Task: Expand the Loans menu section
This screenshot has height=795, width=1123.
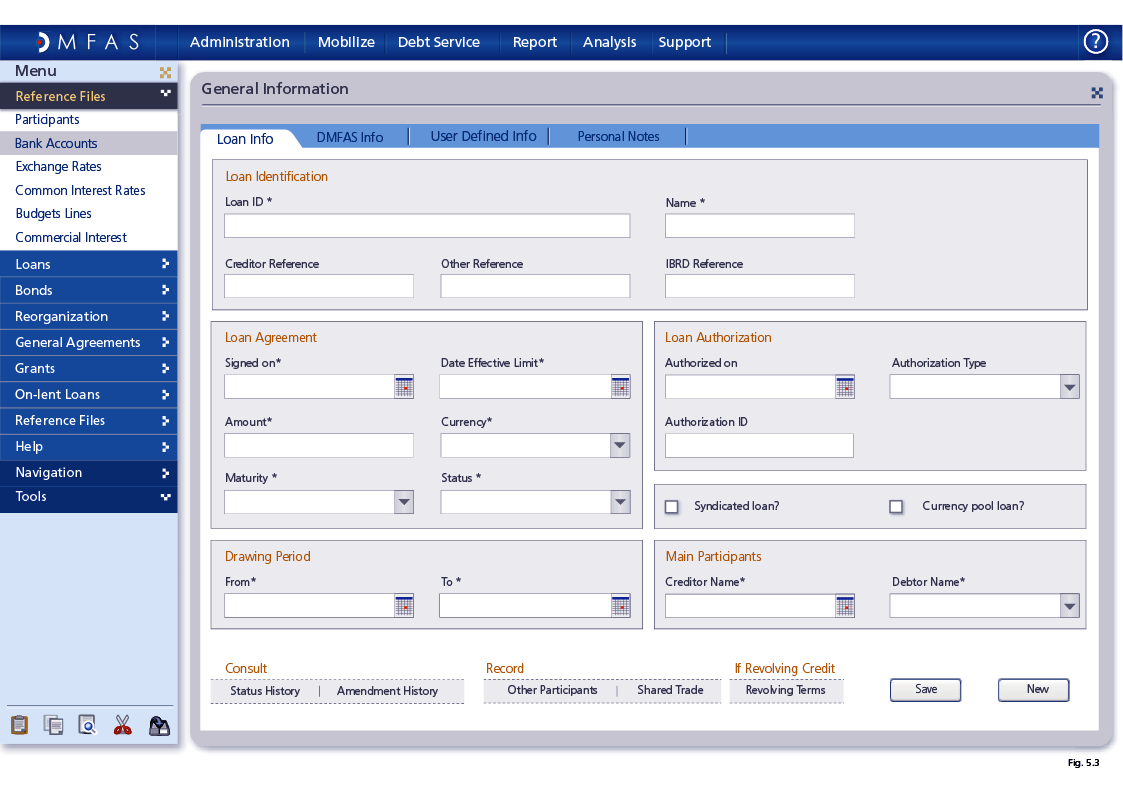Action: point(88,264)
